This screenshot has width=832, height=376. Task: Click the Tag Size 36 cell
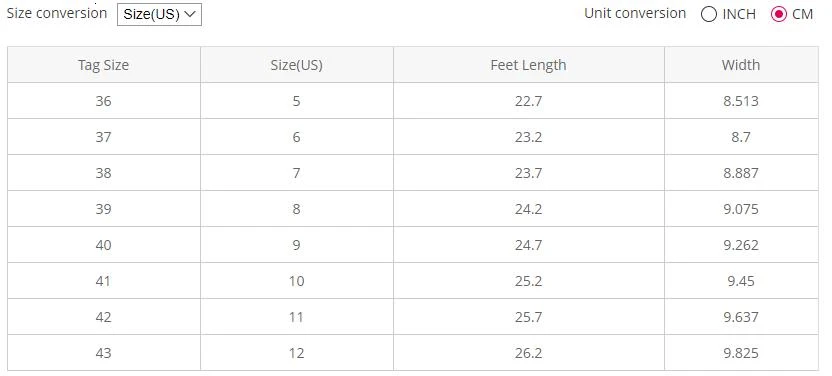tap(104, 101)
